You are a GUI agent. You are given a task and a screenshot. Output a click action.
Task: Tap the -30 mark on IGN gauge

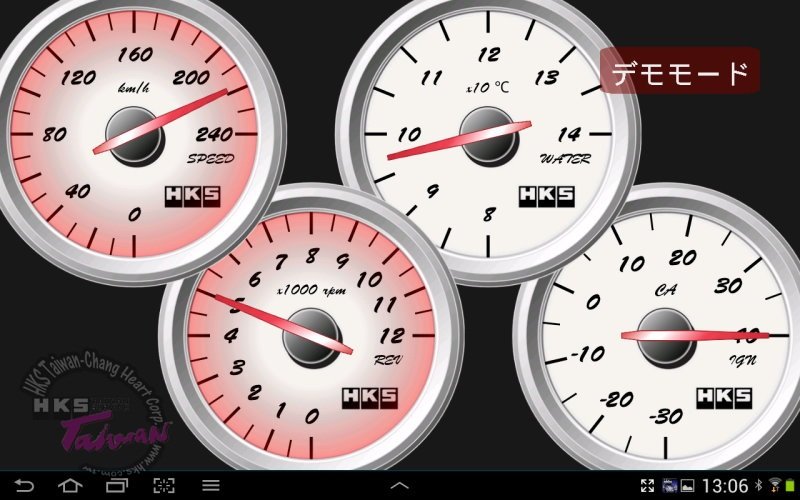tap(666, 417)
